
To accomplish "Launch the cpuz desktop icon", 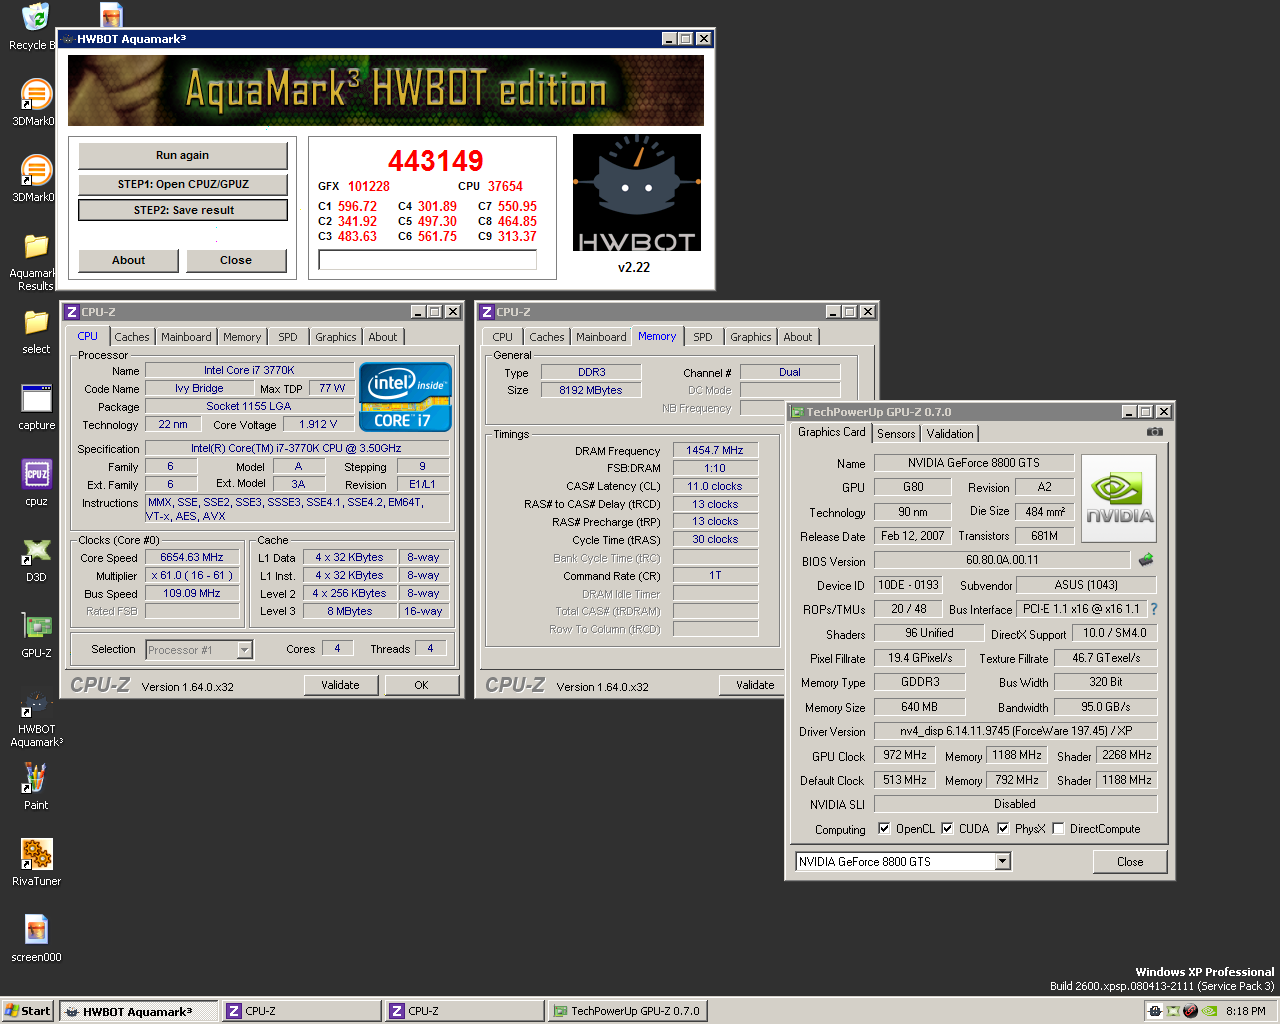I will [36, 474].
